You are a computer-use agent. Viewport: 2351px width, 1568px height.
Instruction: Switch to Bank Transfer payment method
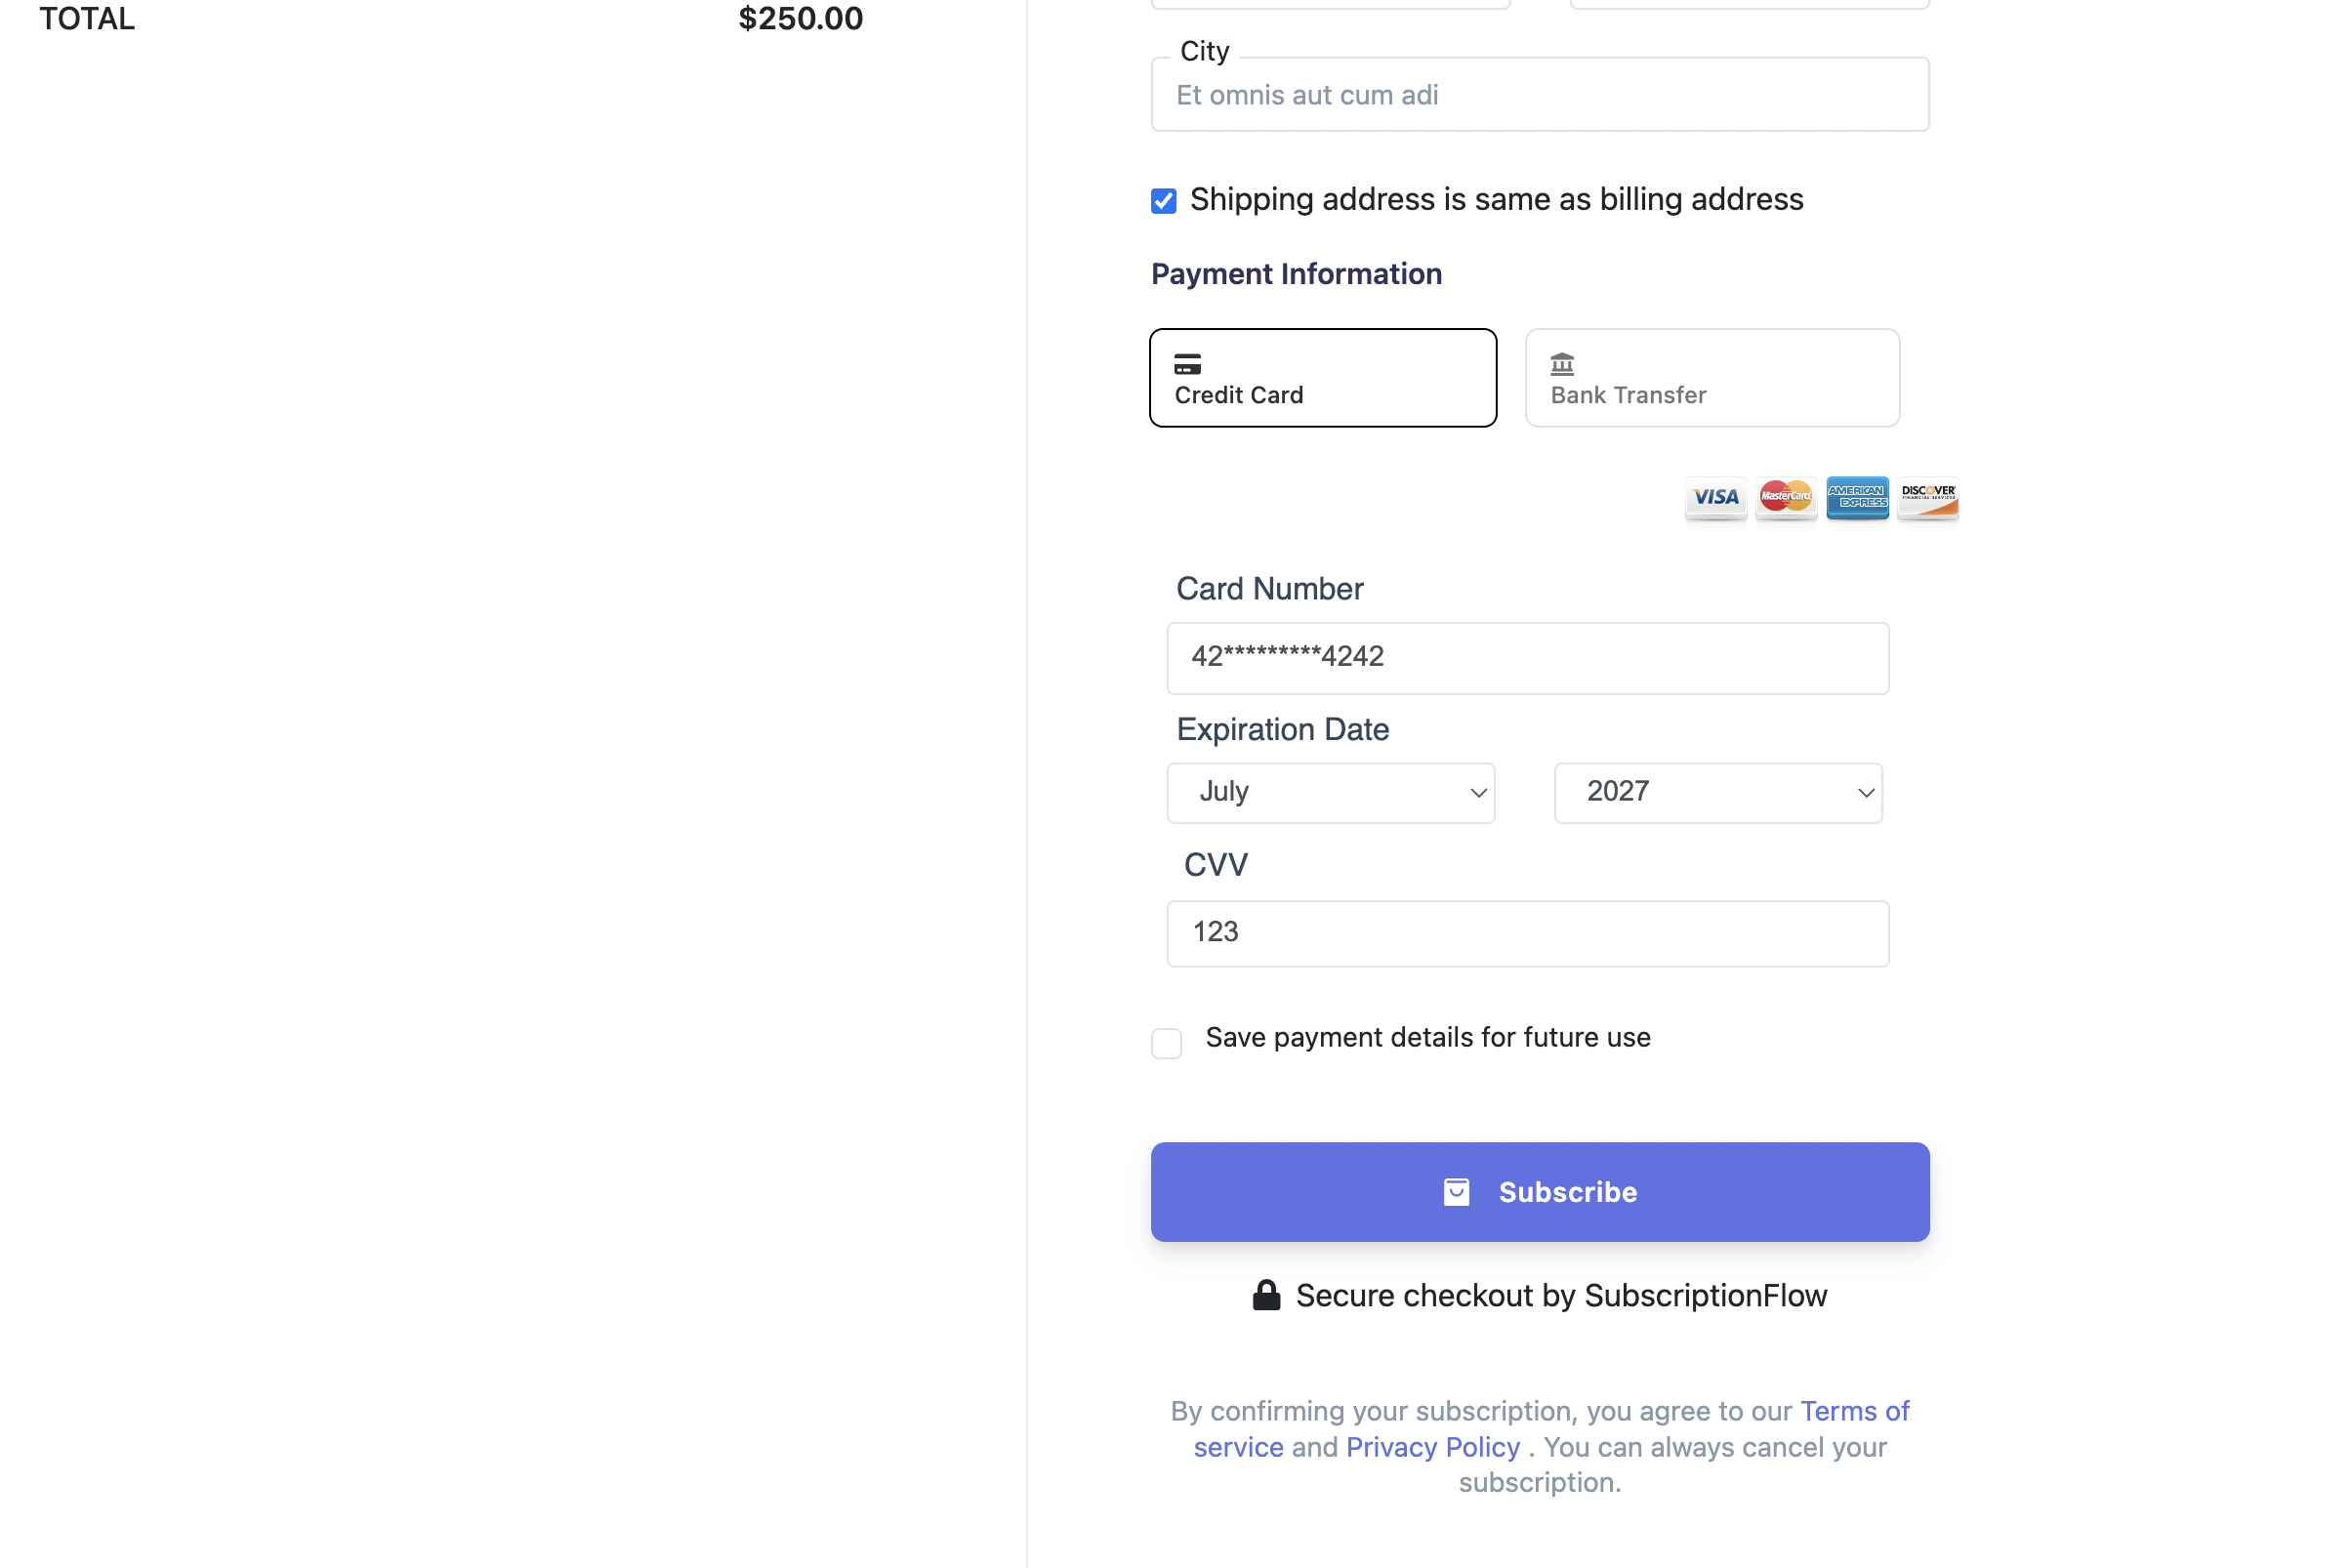(1712, 378)
